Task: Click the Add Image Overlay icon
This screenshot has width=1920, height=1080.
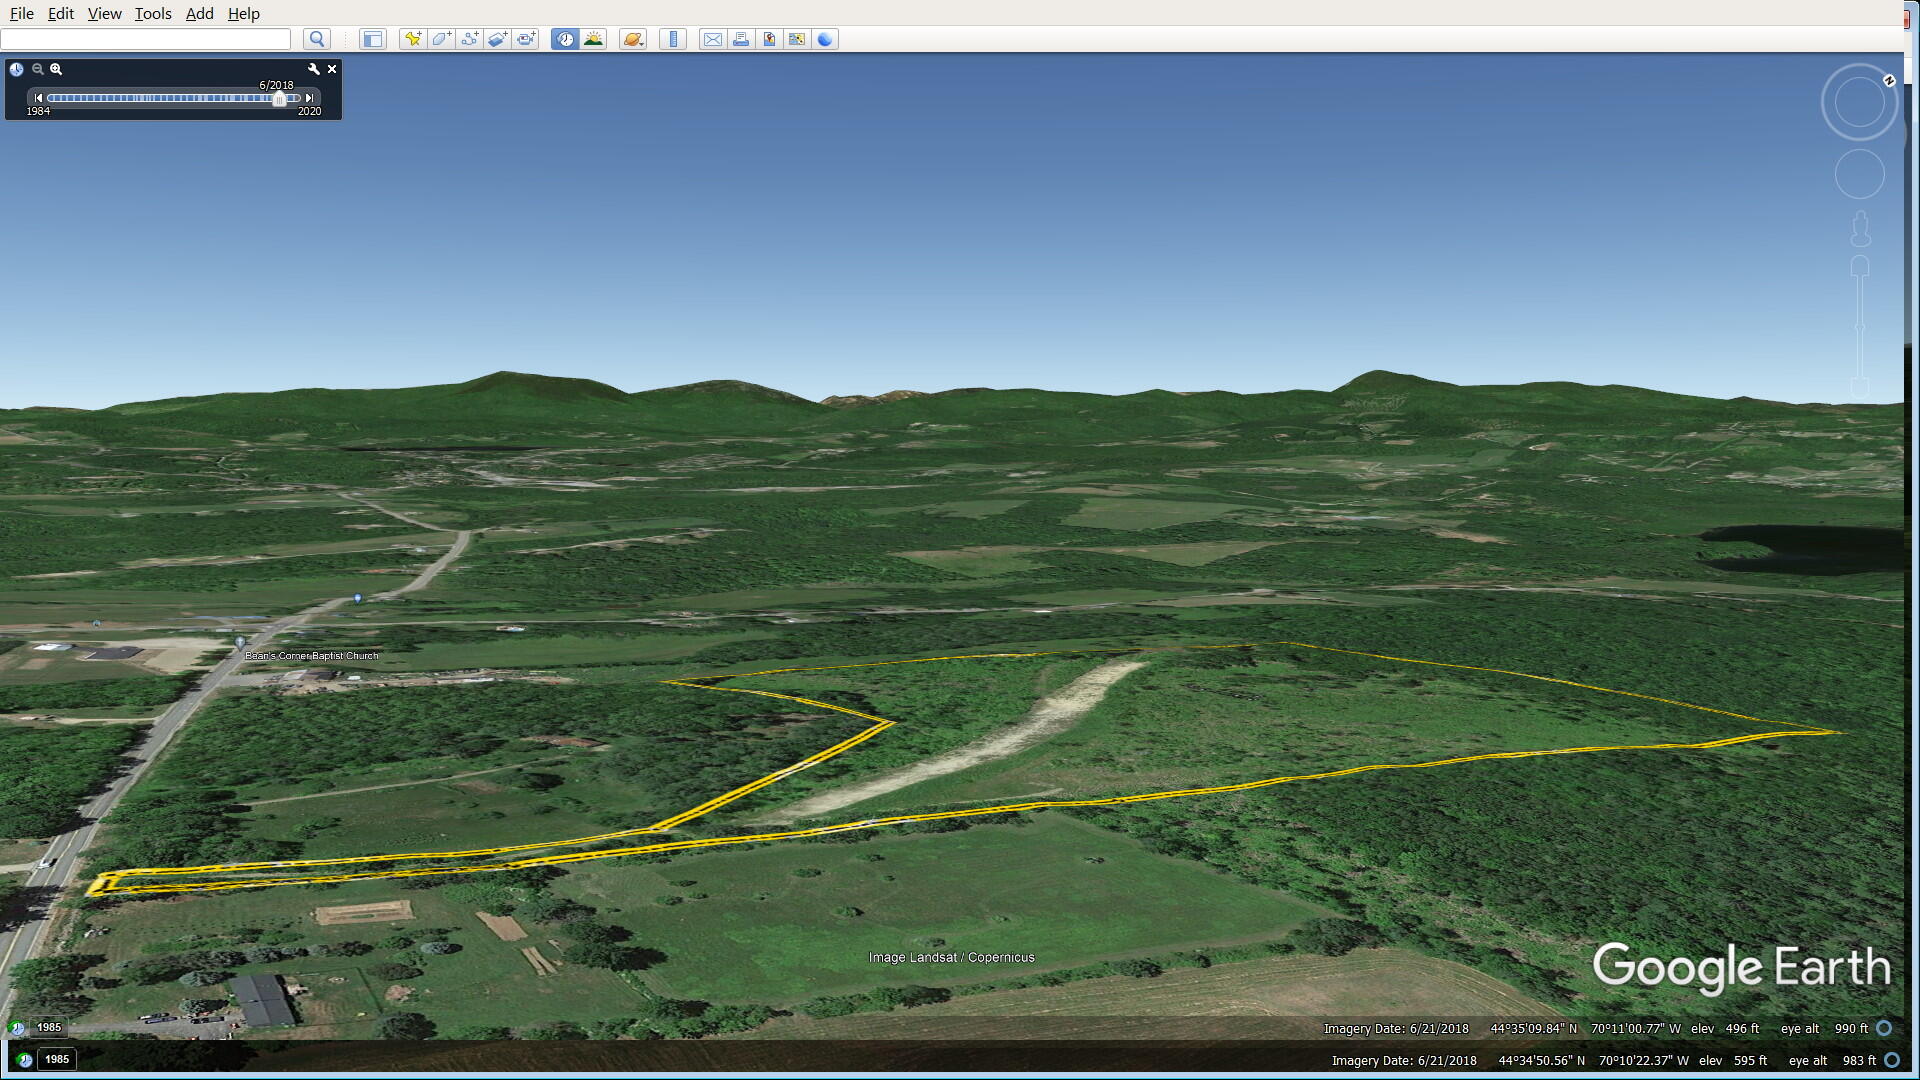Action: (x=497, y=39)
